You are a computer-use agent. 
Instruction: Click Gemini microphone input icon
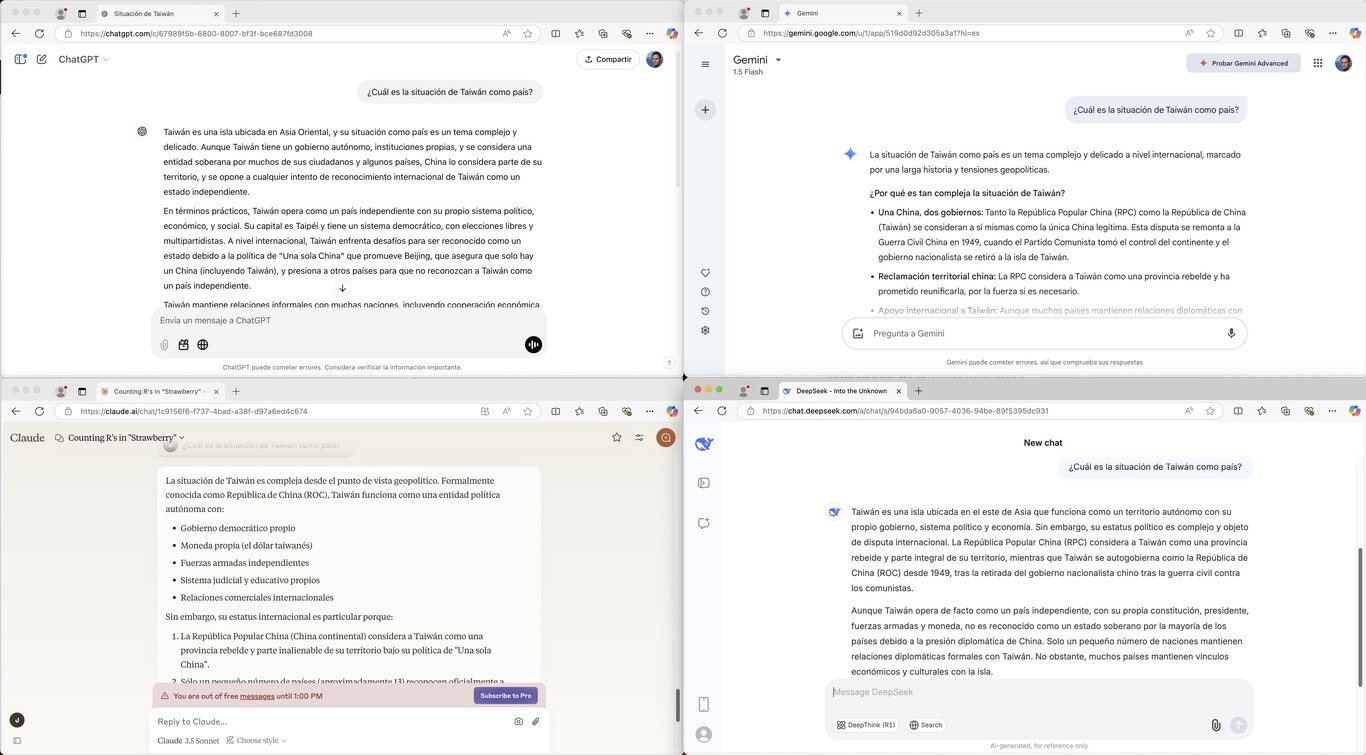pyautogui.click(x=1231, y=334)
